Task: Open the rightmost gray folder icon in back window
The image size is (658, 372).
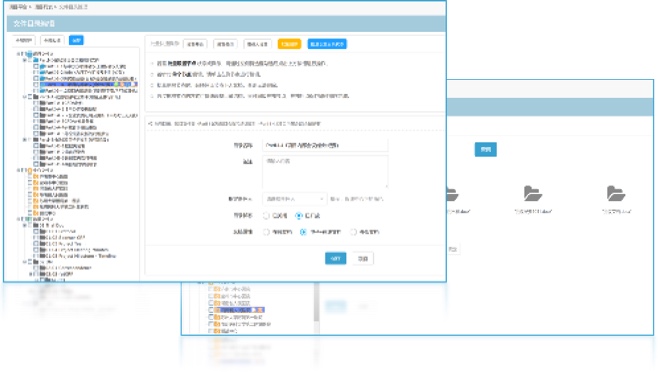Action: pos(616,194)
